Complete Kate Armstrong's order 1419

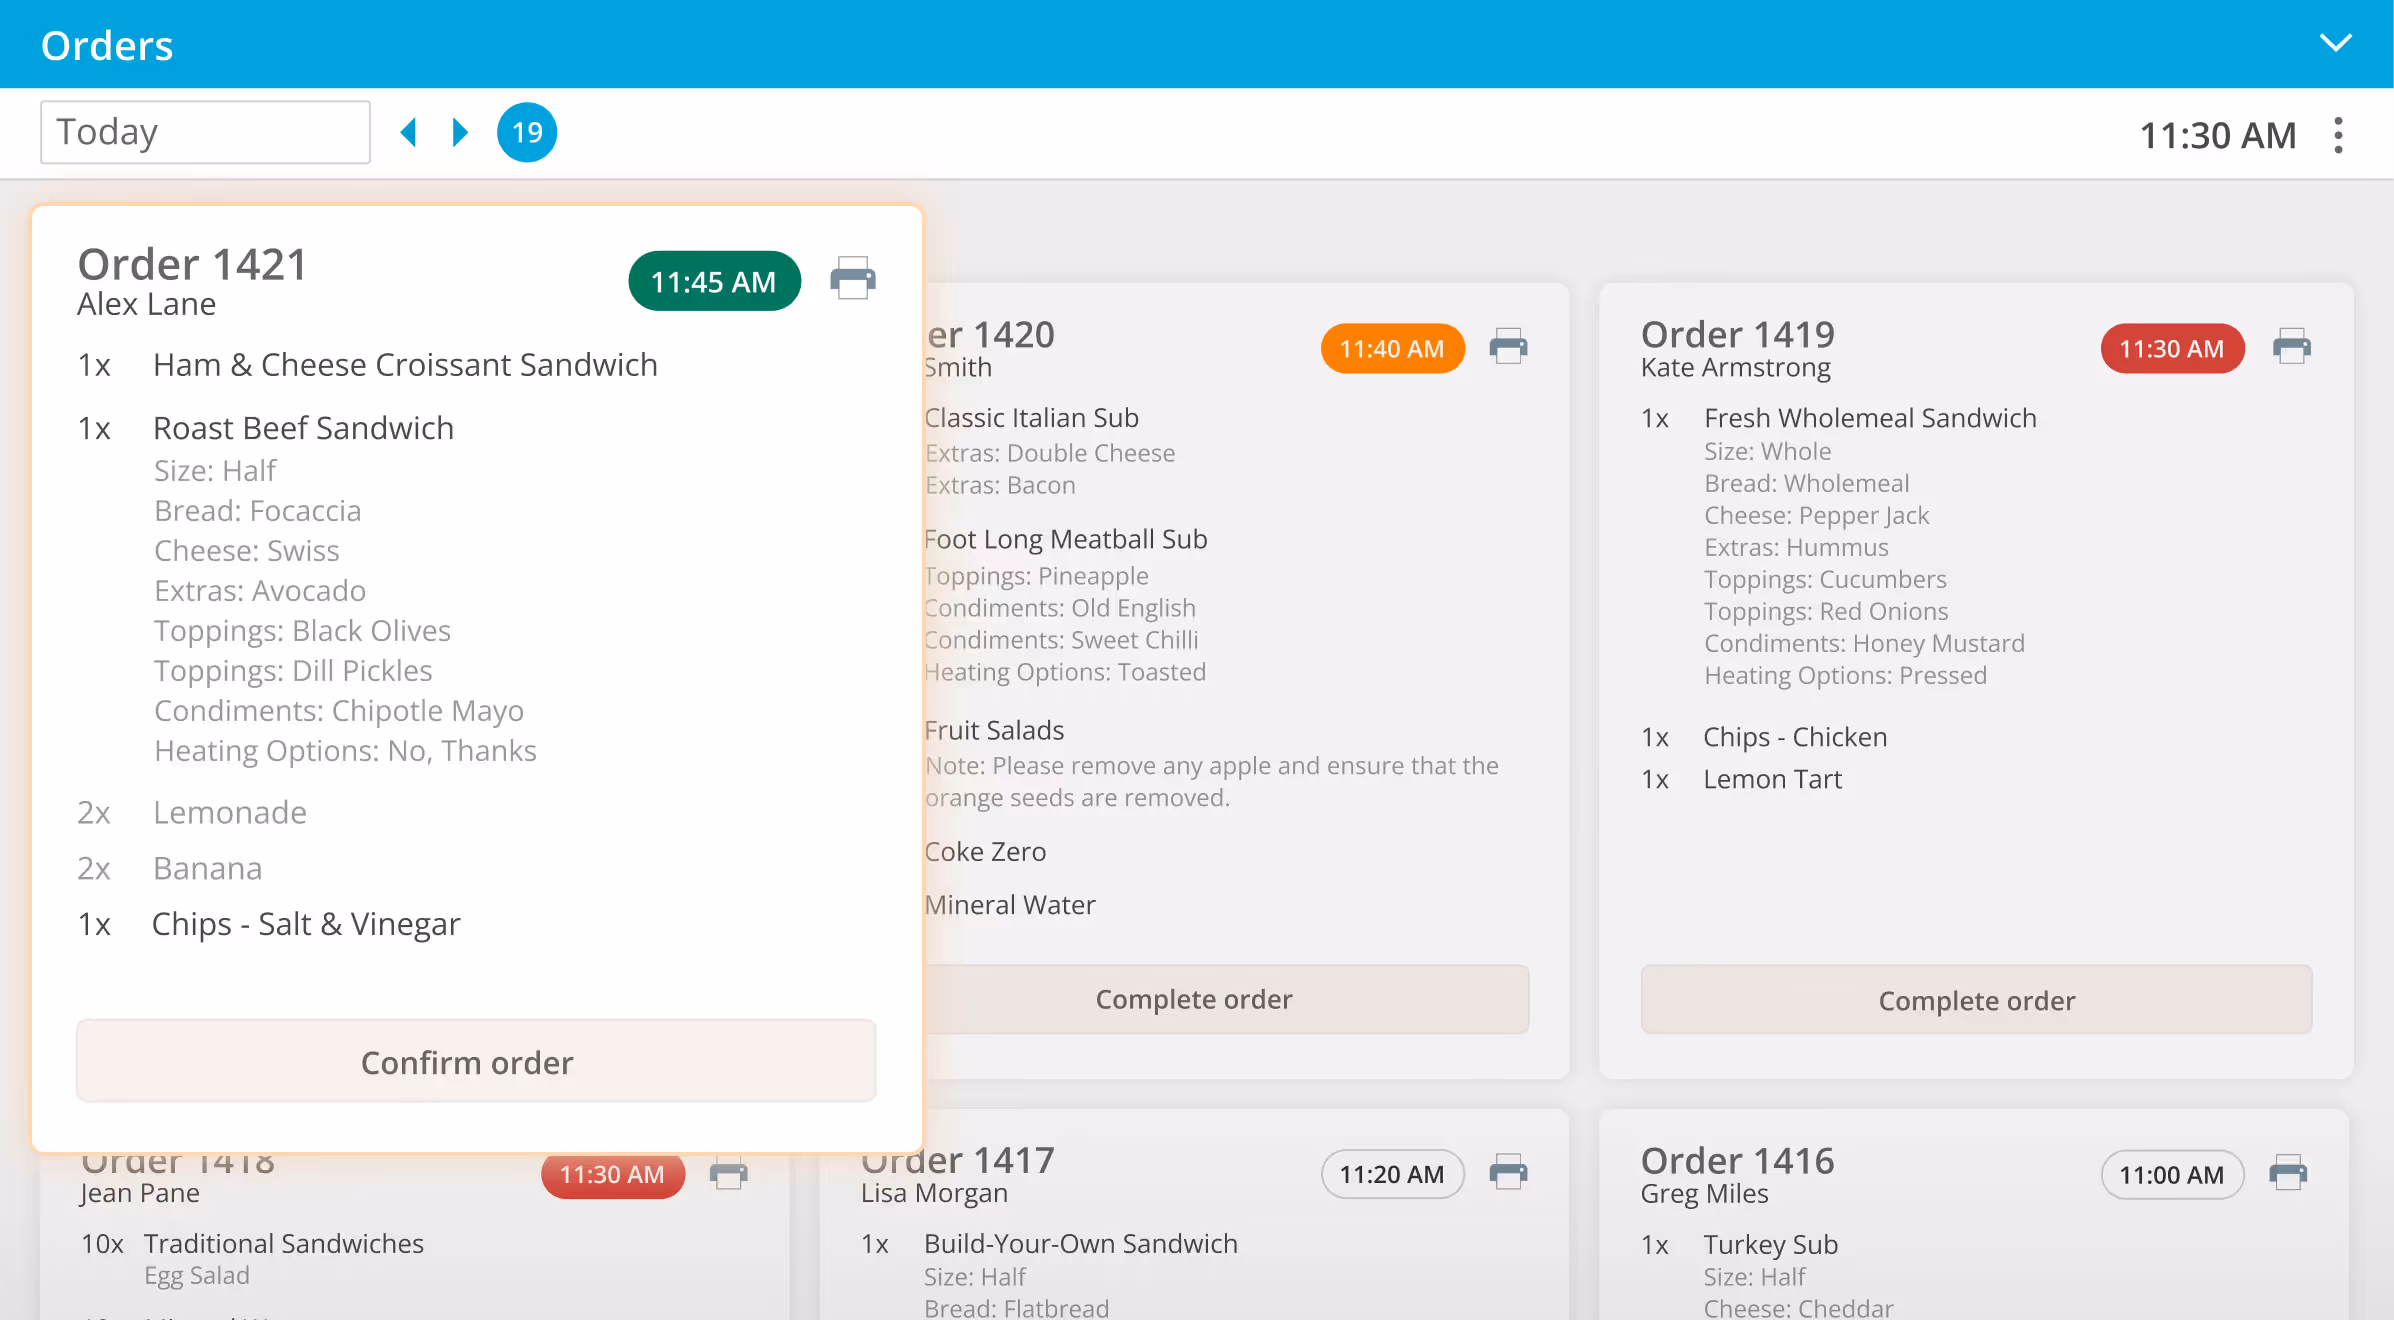click(1975, 999)
